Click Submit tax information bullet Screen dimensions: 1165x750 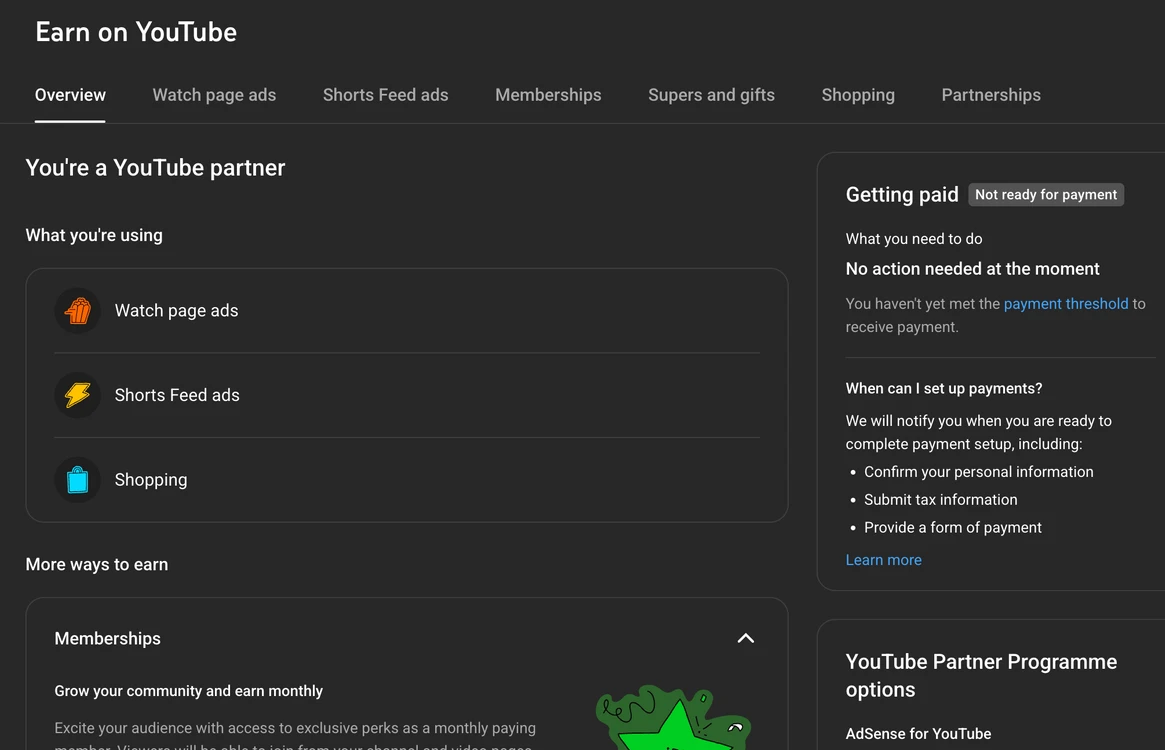[x=941, y=500]
